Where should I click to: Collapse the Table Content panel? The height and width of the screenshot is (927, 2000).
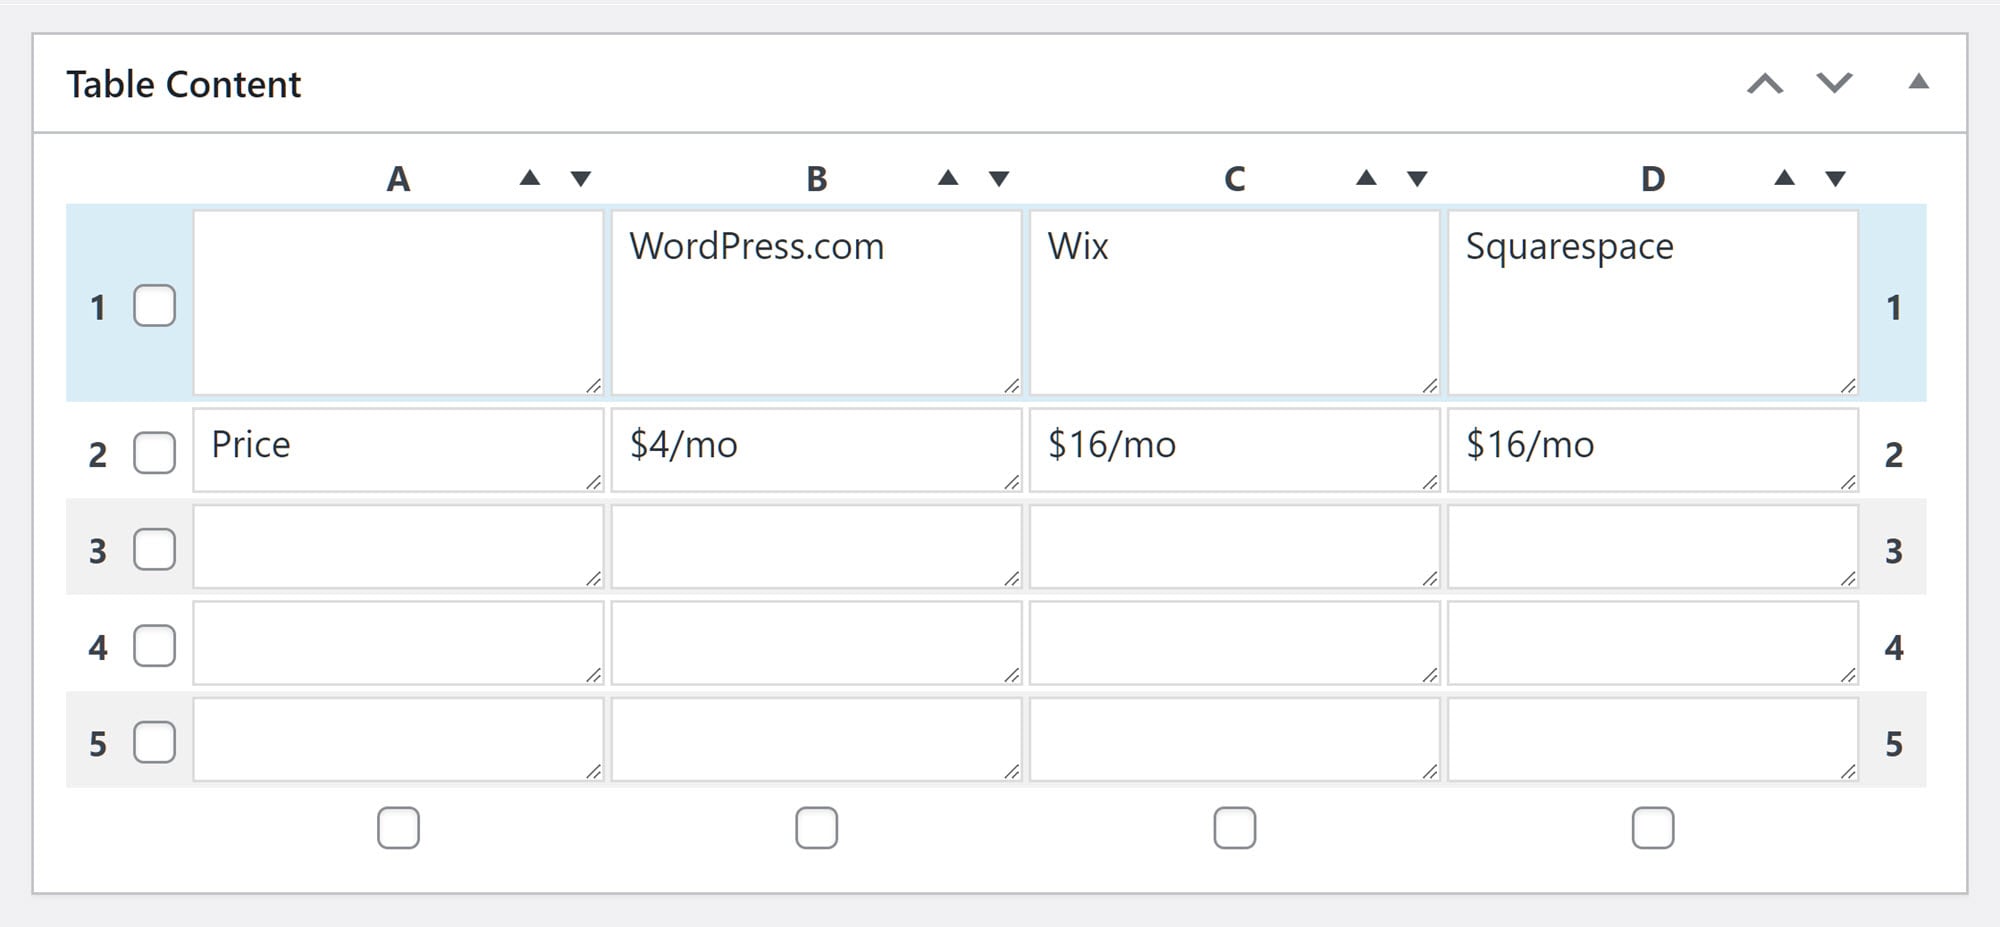(x=1917, y=84)
